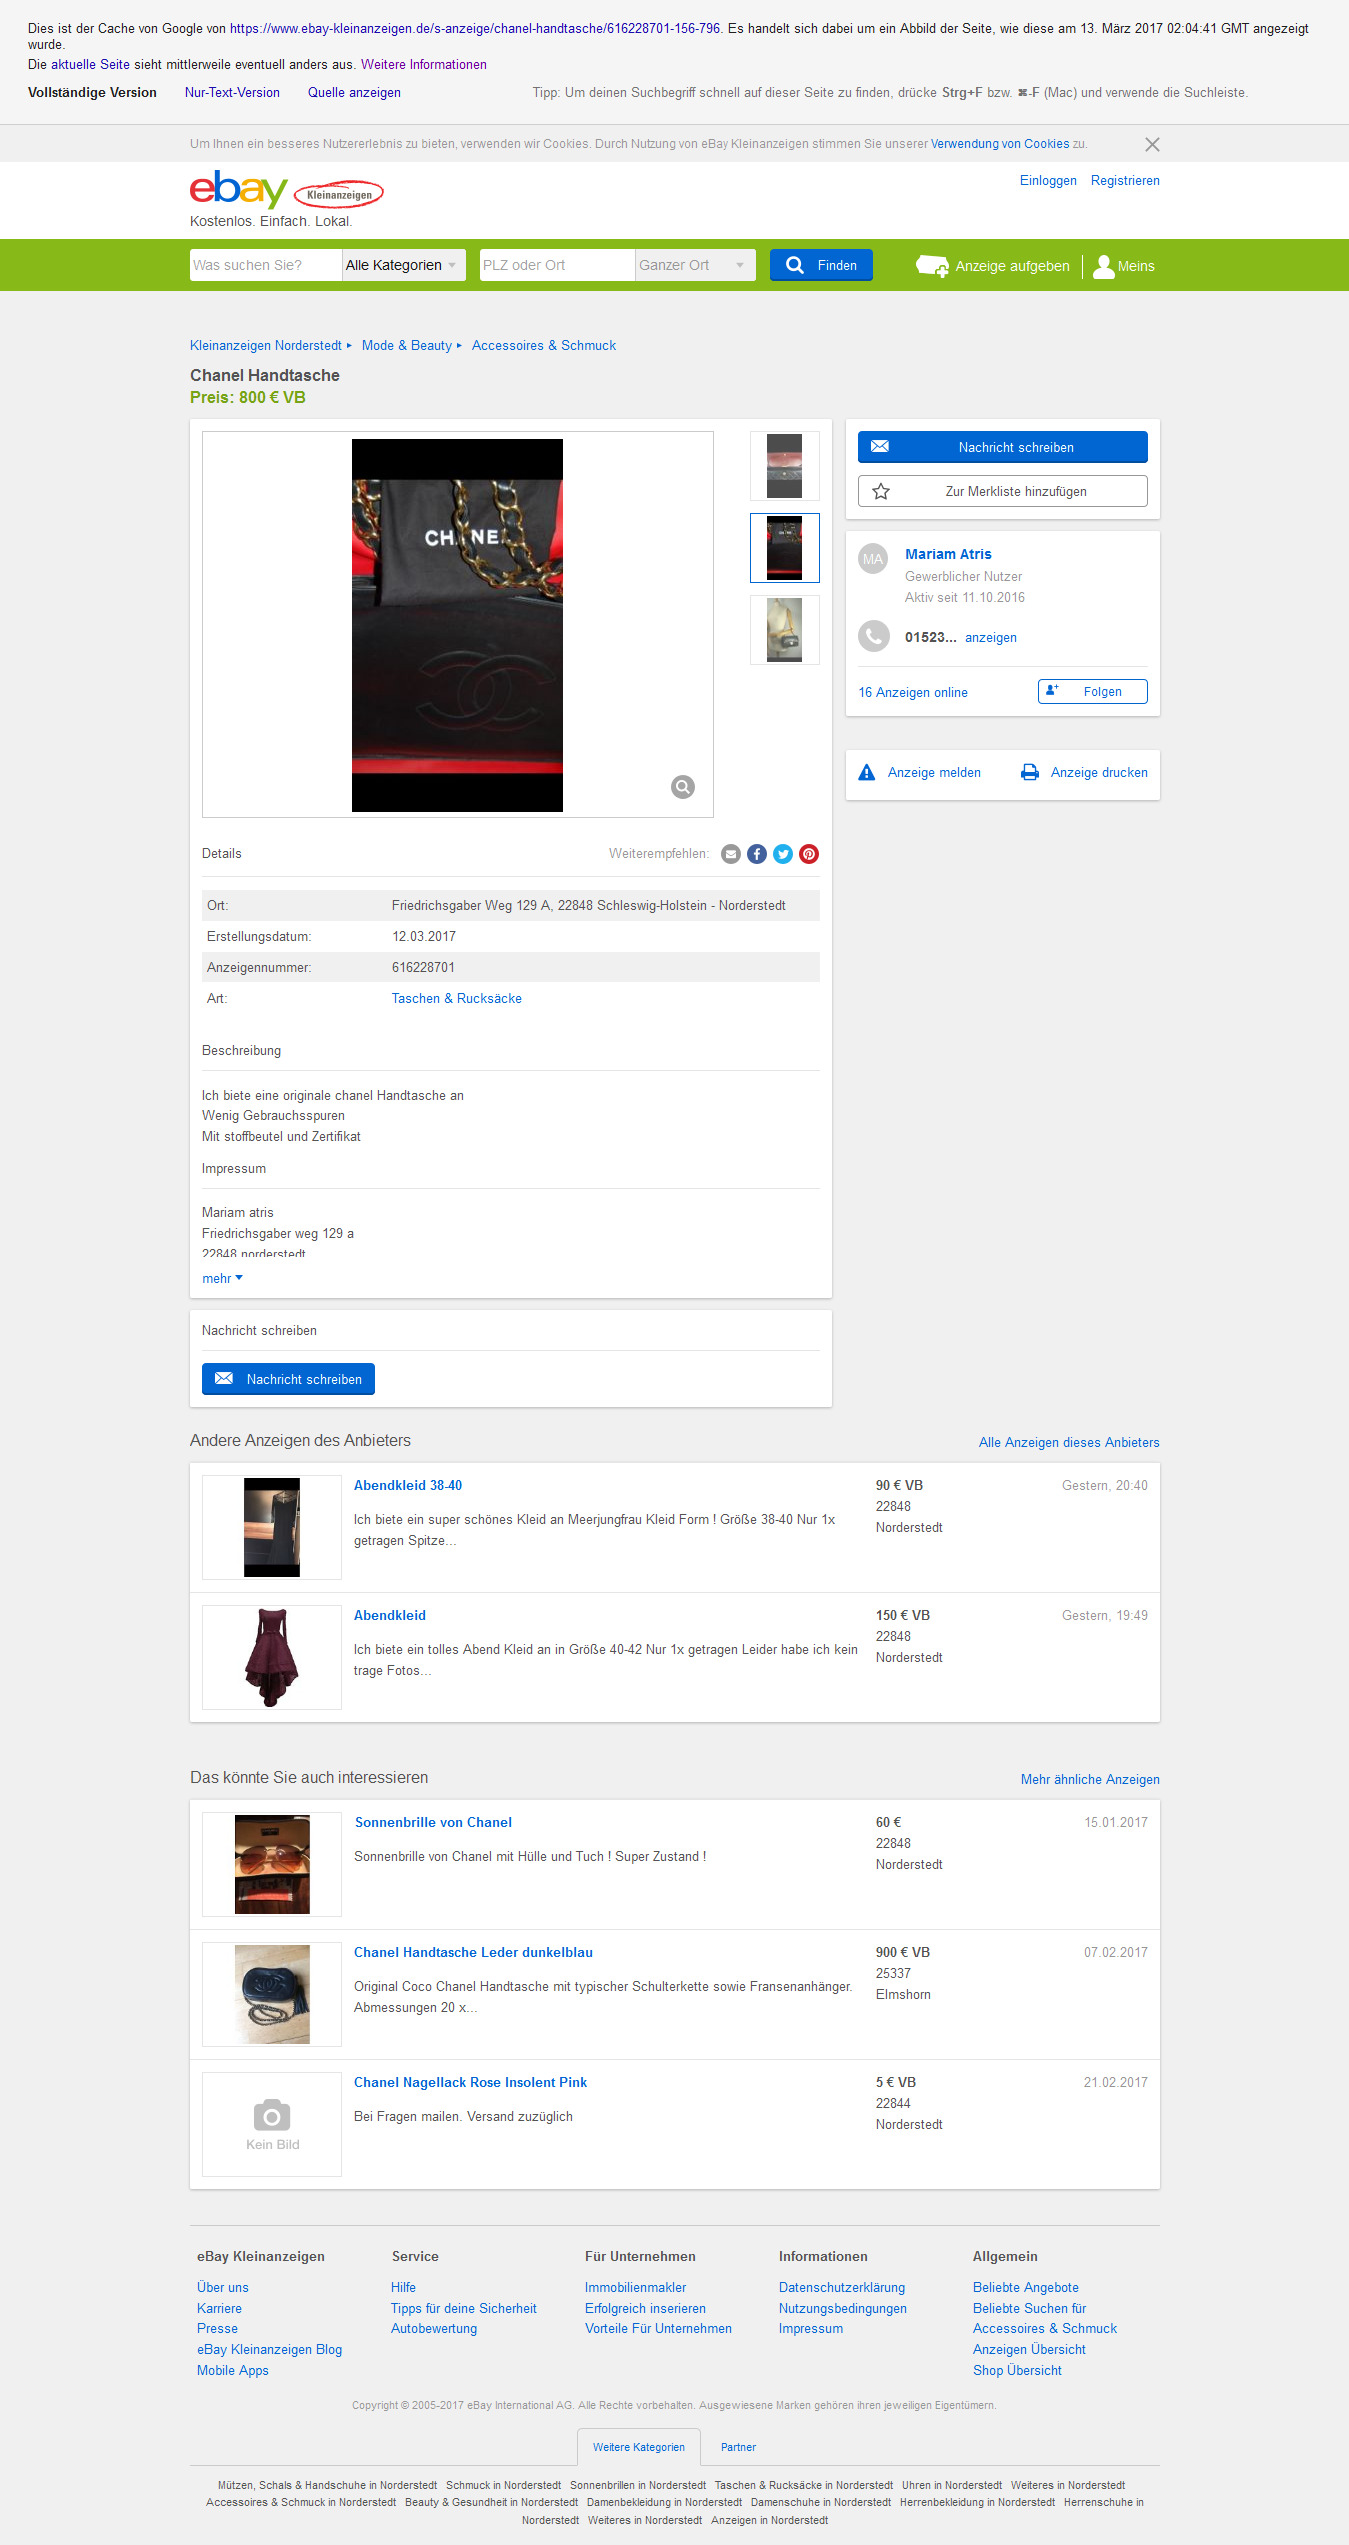Click the main Chanel bag photo
The height and width of the screenshot is (2545, 1349).
[x=457, y=625]
